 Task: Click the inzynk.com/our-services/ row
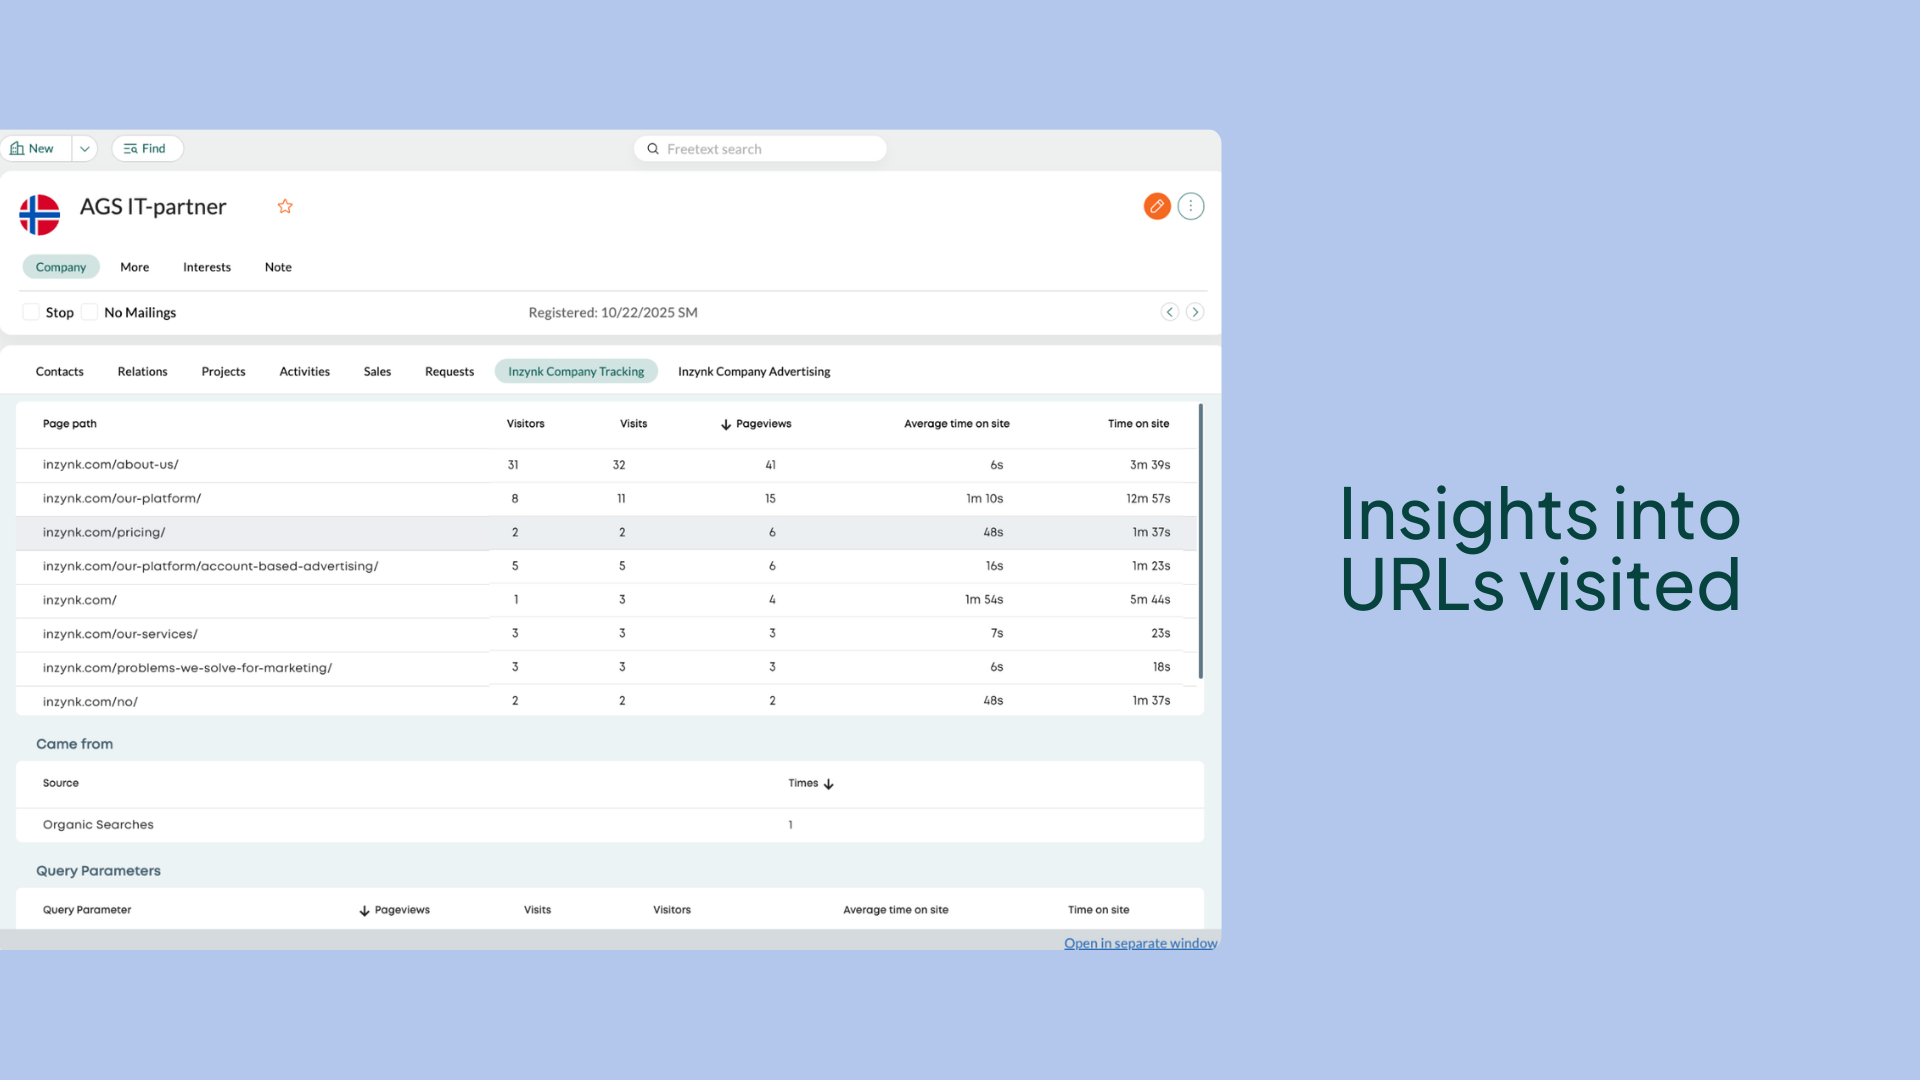coord(606,634)
